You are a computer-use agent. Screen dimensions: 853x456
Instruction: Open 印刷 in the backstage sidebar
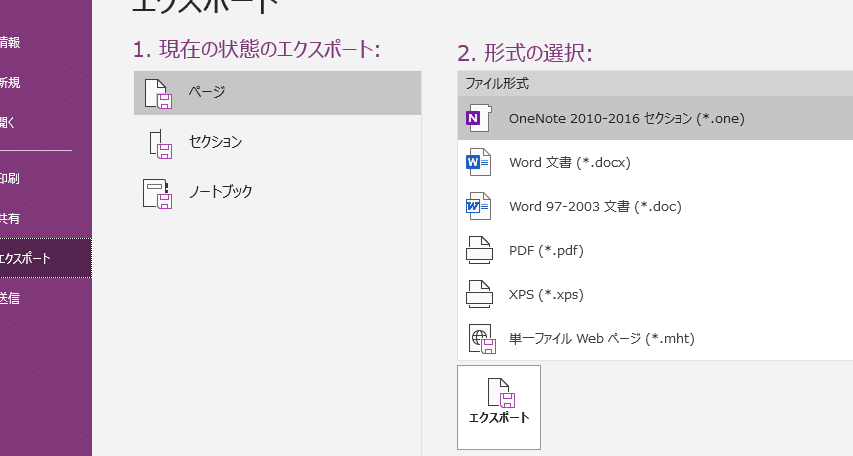pos(10,179)
